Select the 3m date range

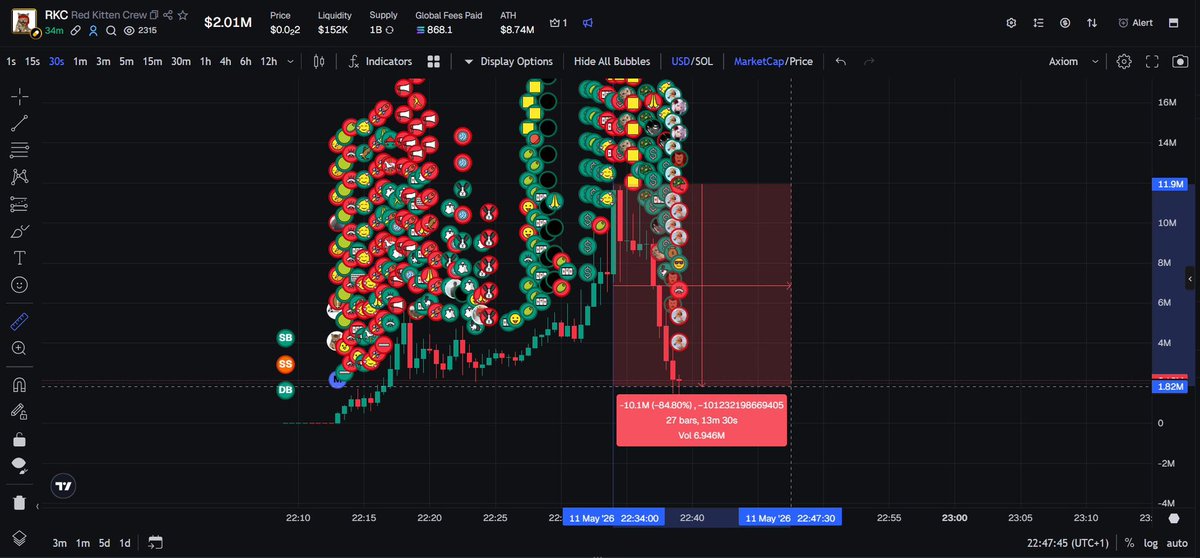pos(60,542)
